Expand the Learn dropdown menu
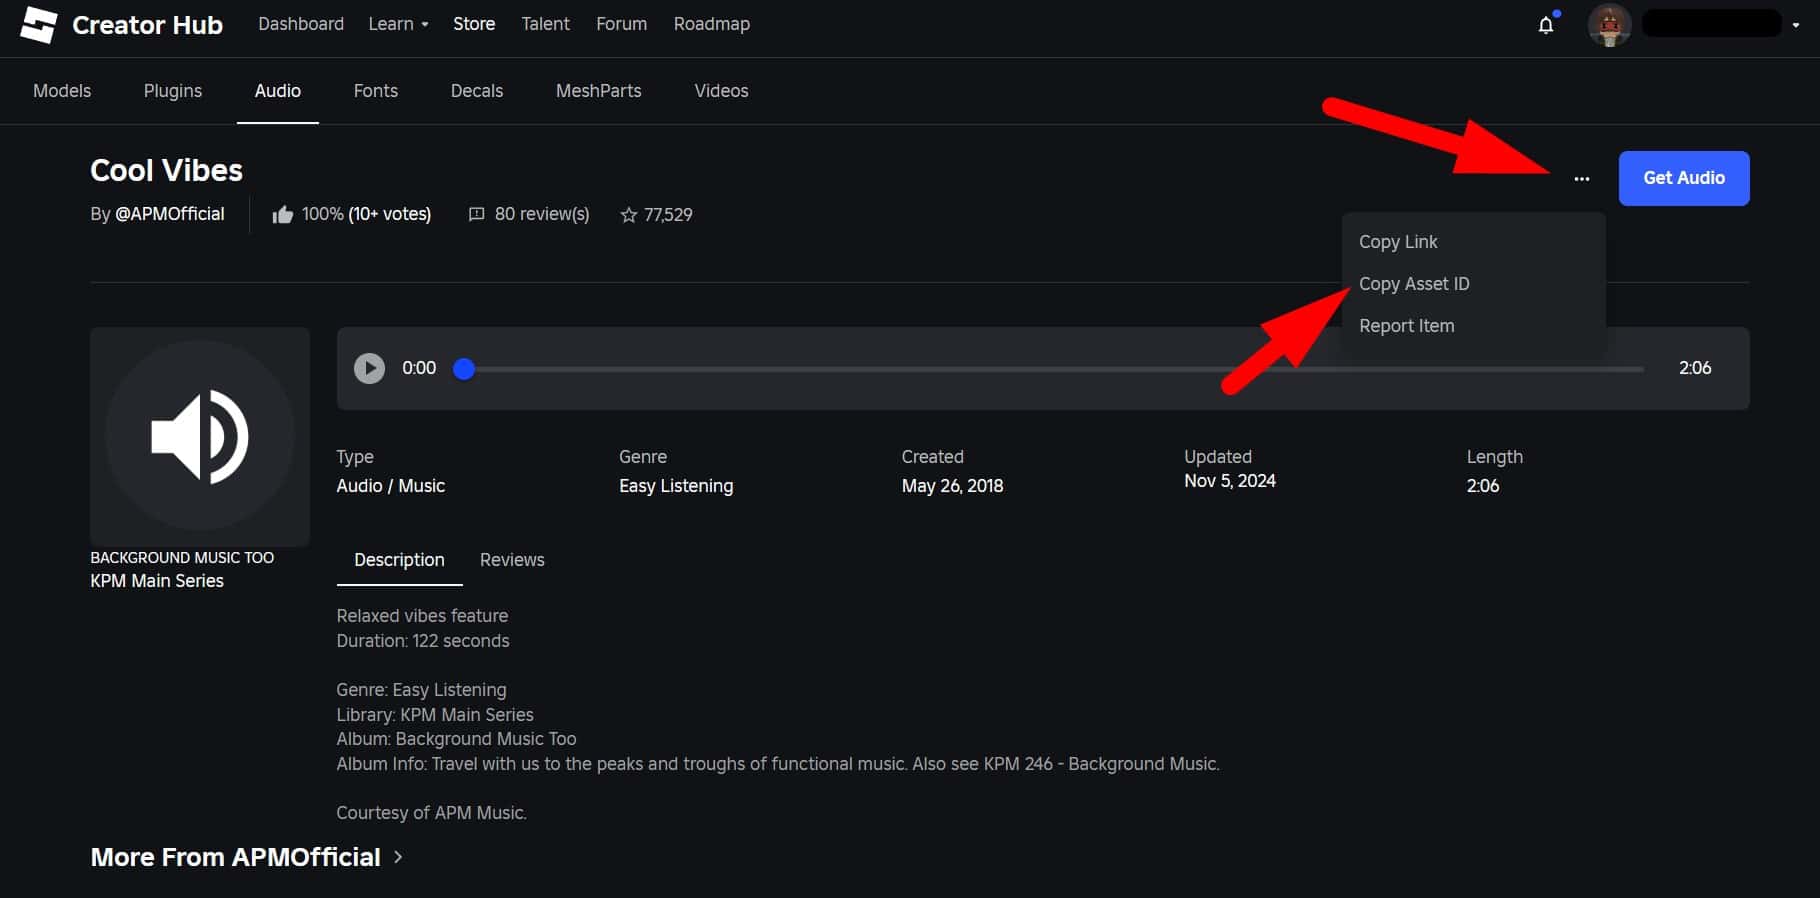The image size is (1820, 898). coord(398,24)
